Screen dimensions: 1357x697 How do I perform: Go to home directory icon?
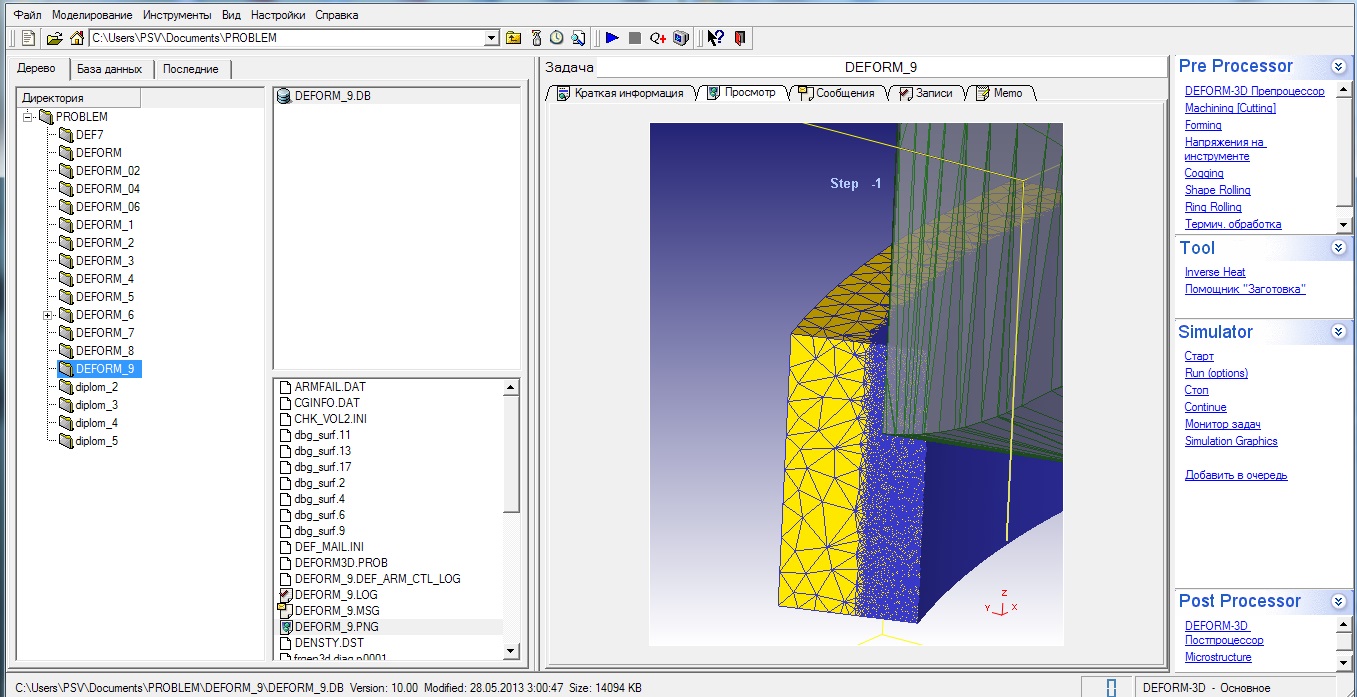[76, 38]
